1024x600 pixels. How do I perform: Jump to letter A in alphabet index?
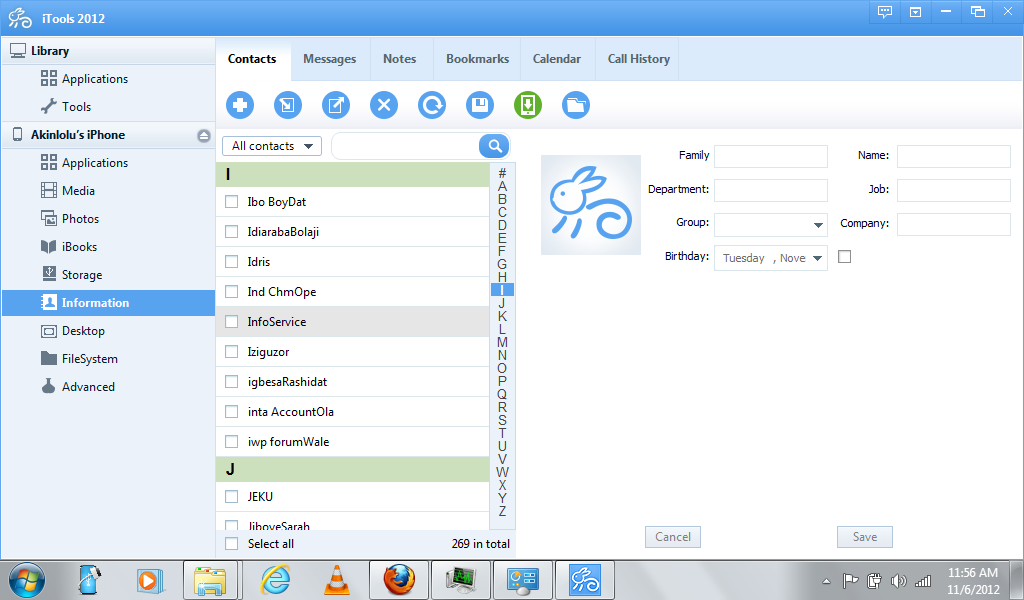[x=502, y=186]
